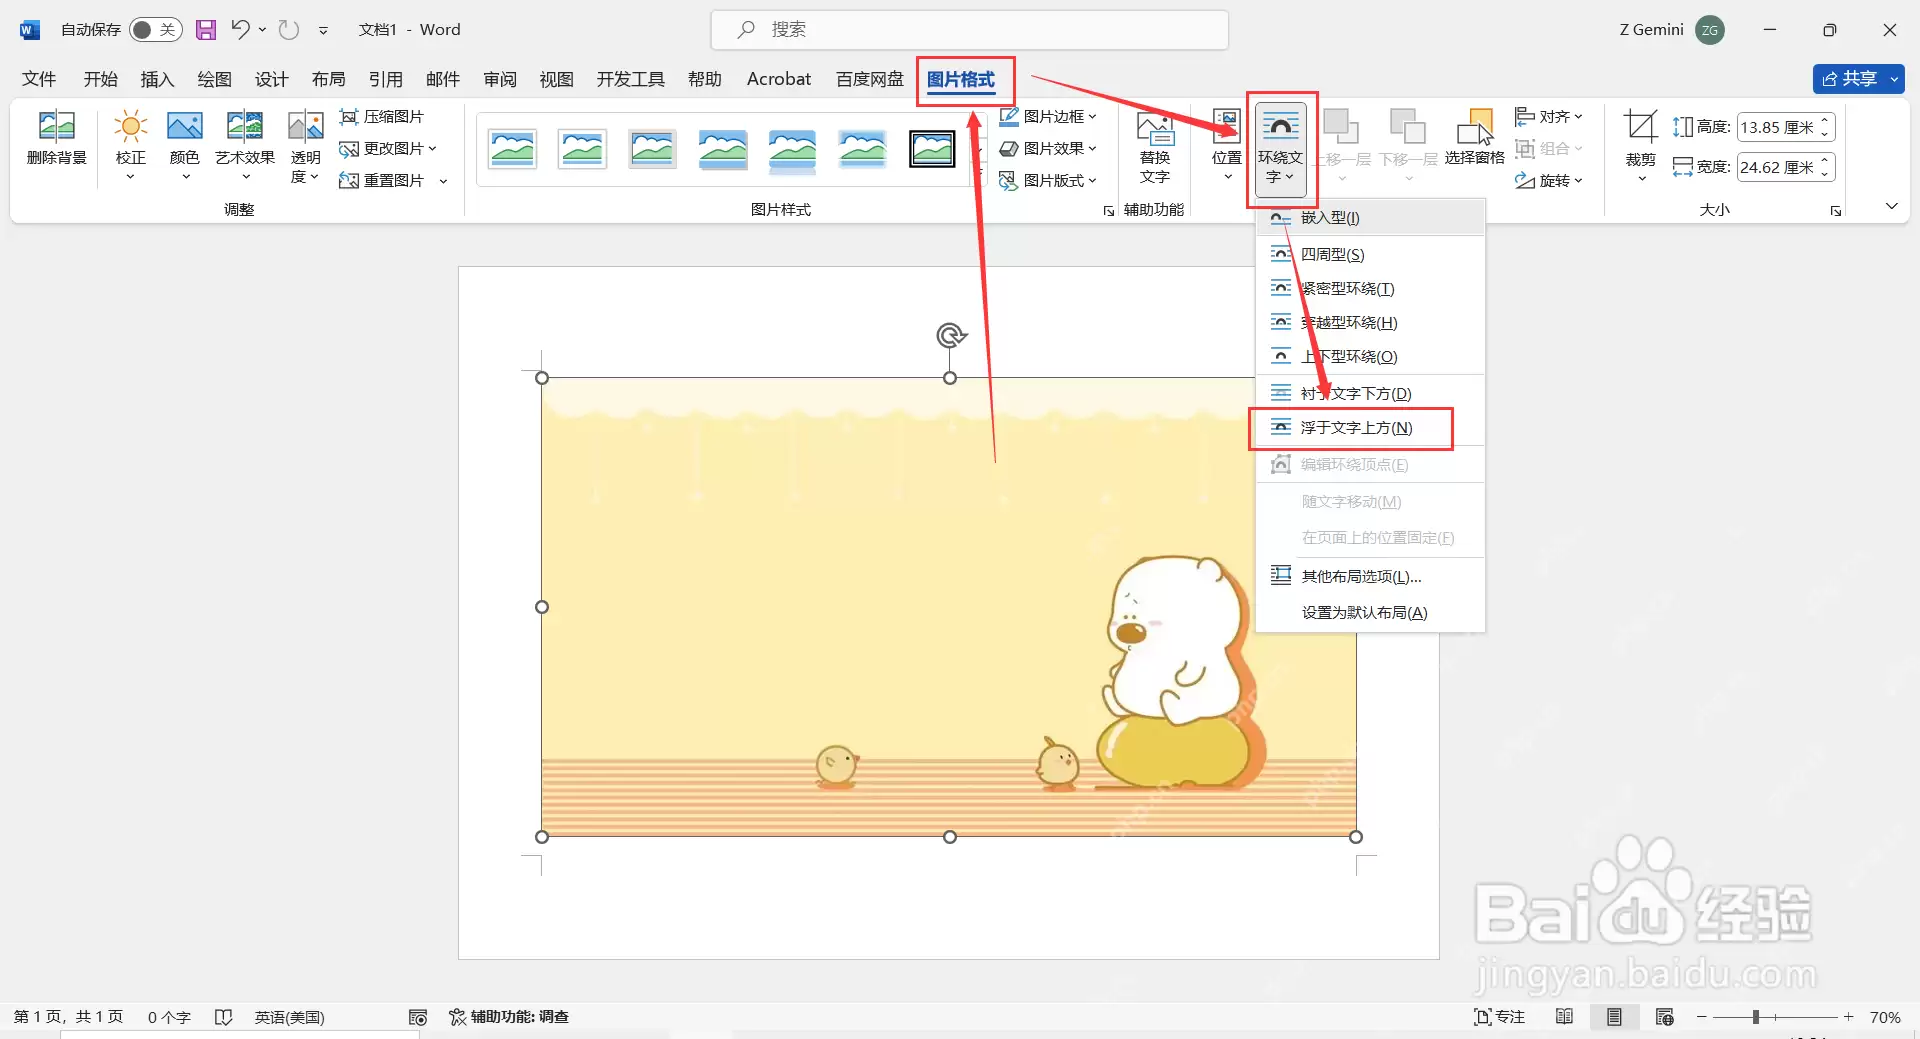This screenshot has height=1039, width=1920.
Task: Click the spelling check book icon
Action: (x=224, y=1017)
